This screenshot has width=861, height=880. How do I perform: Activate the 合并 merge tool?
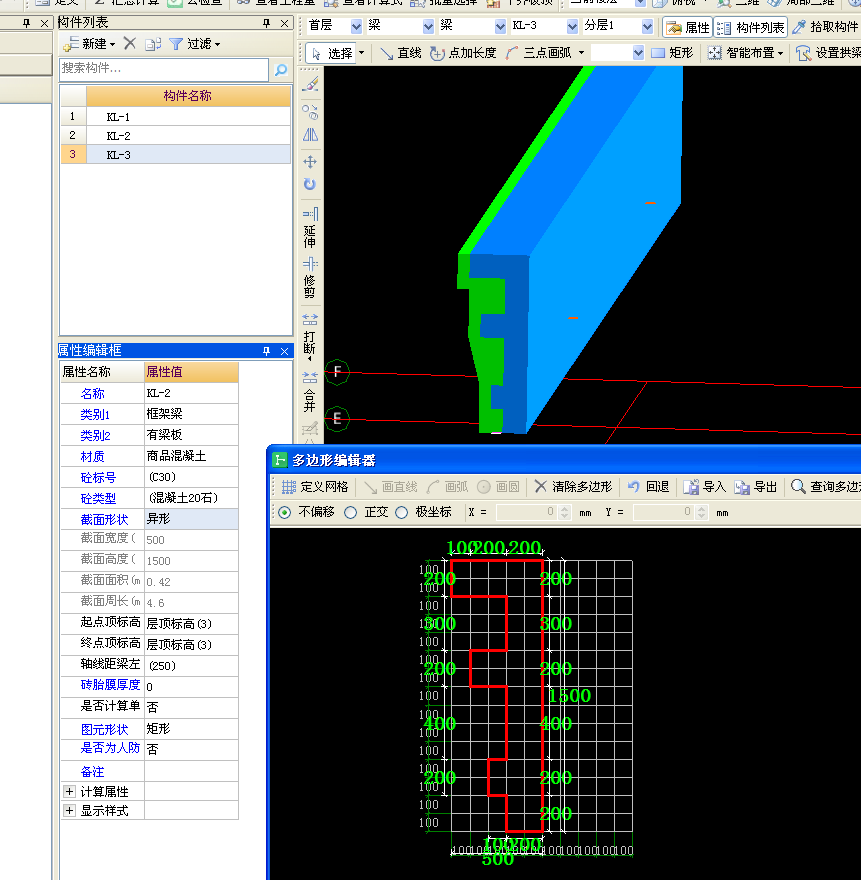pos(310,392)
